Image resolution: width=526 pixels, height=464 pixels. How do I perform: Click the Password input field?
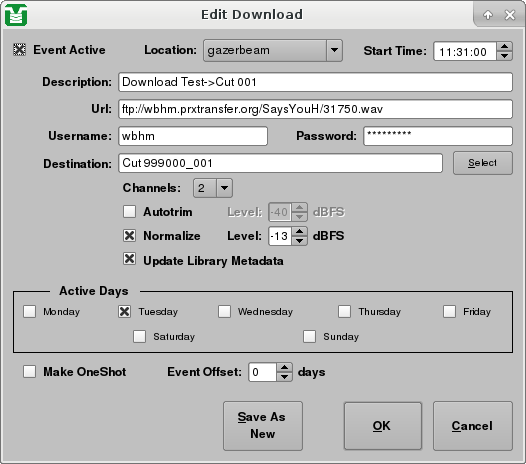pos(438,136)
